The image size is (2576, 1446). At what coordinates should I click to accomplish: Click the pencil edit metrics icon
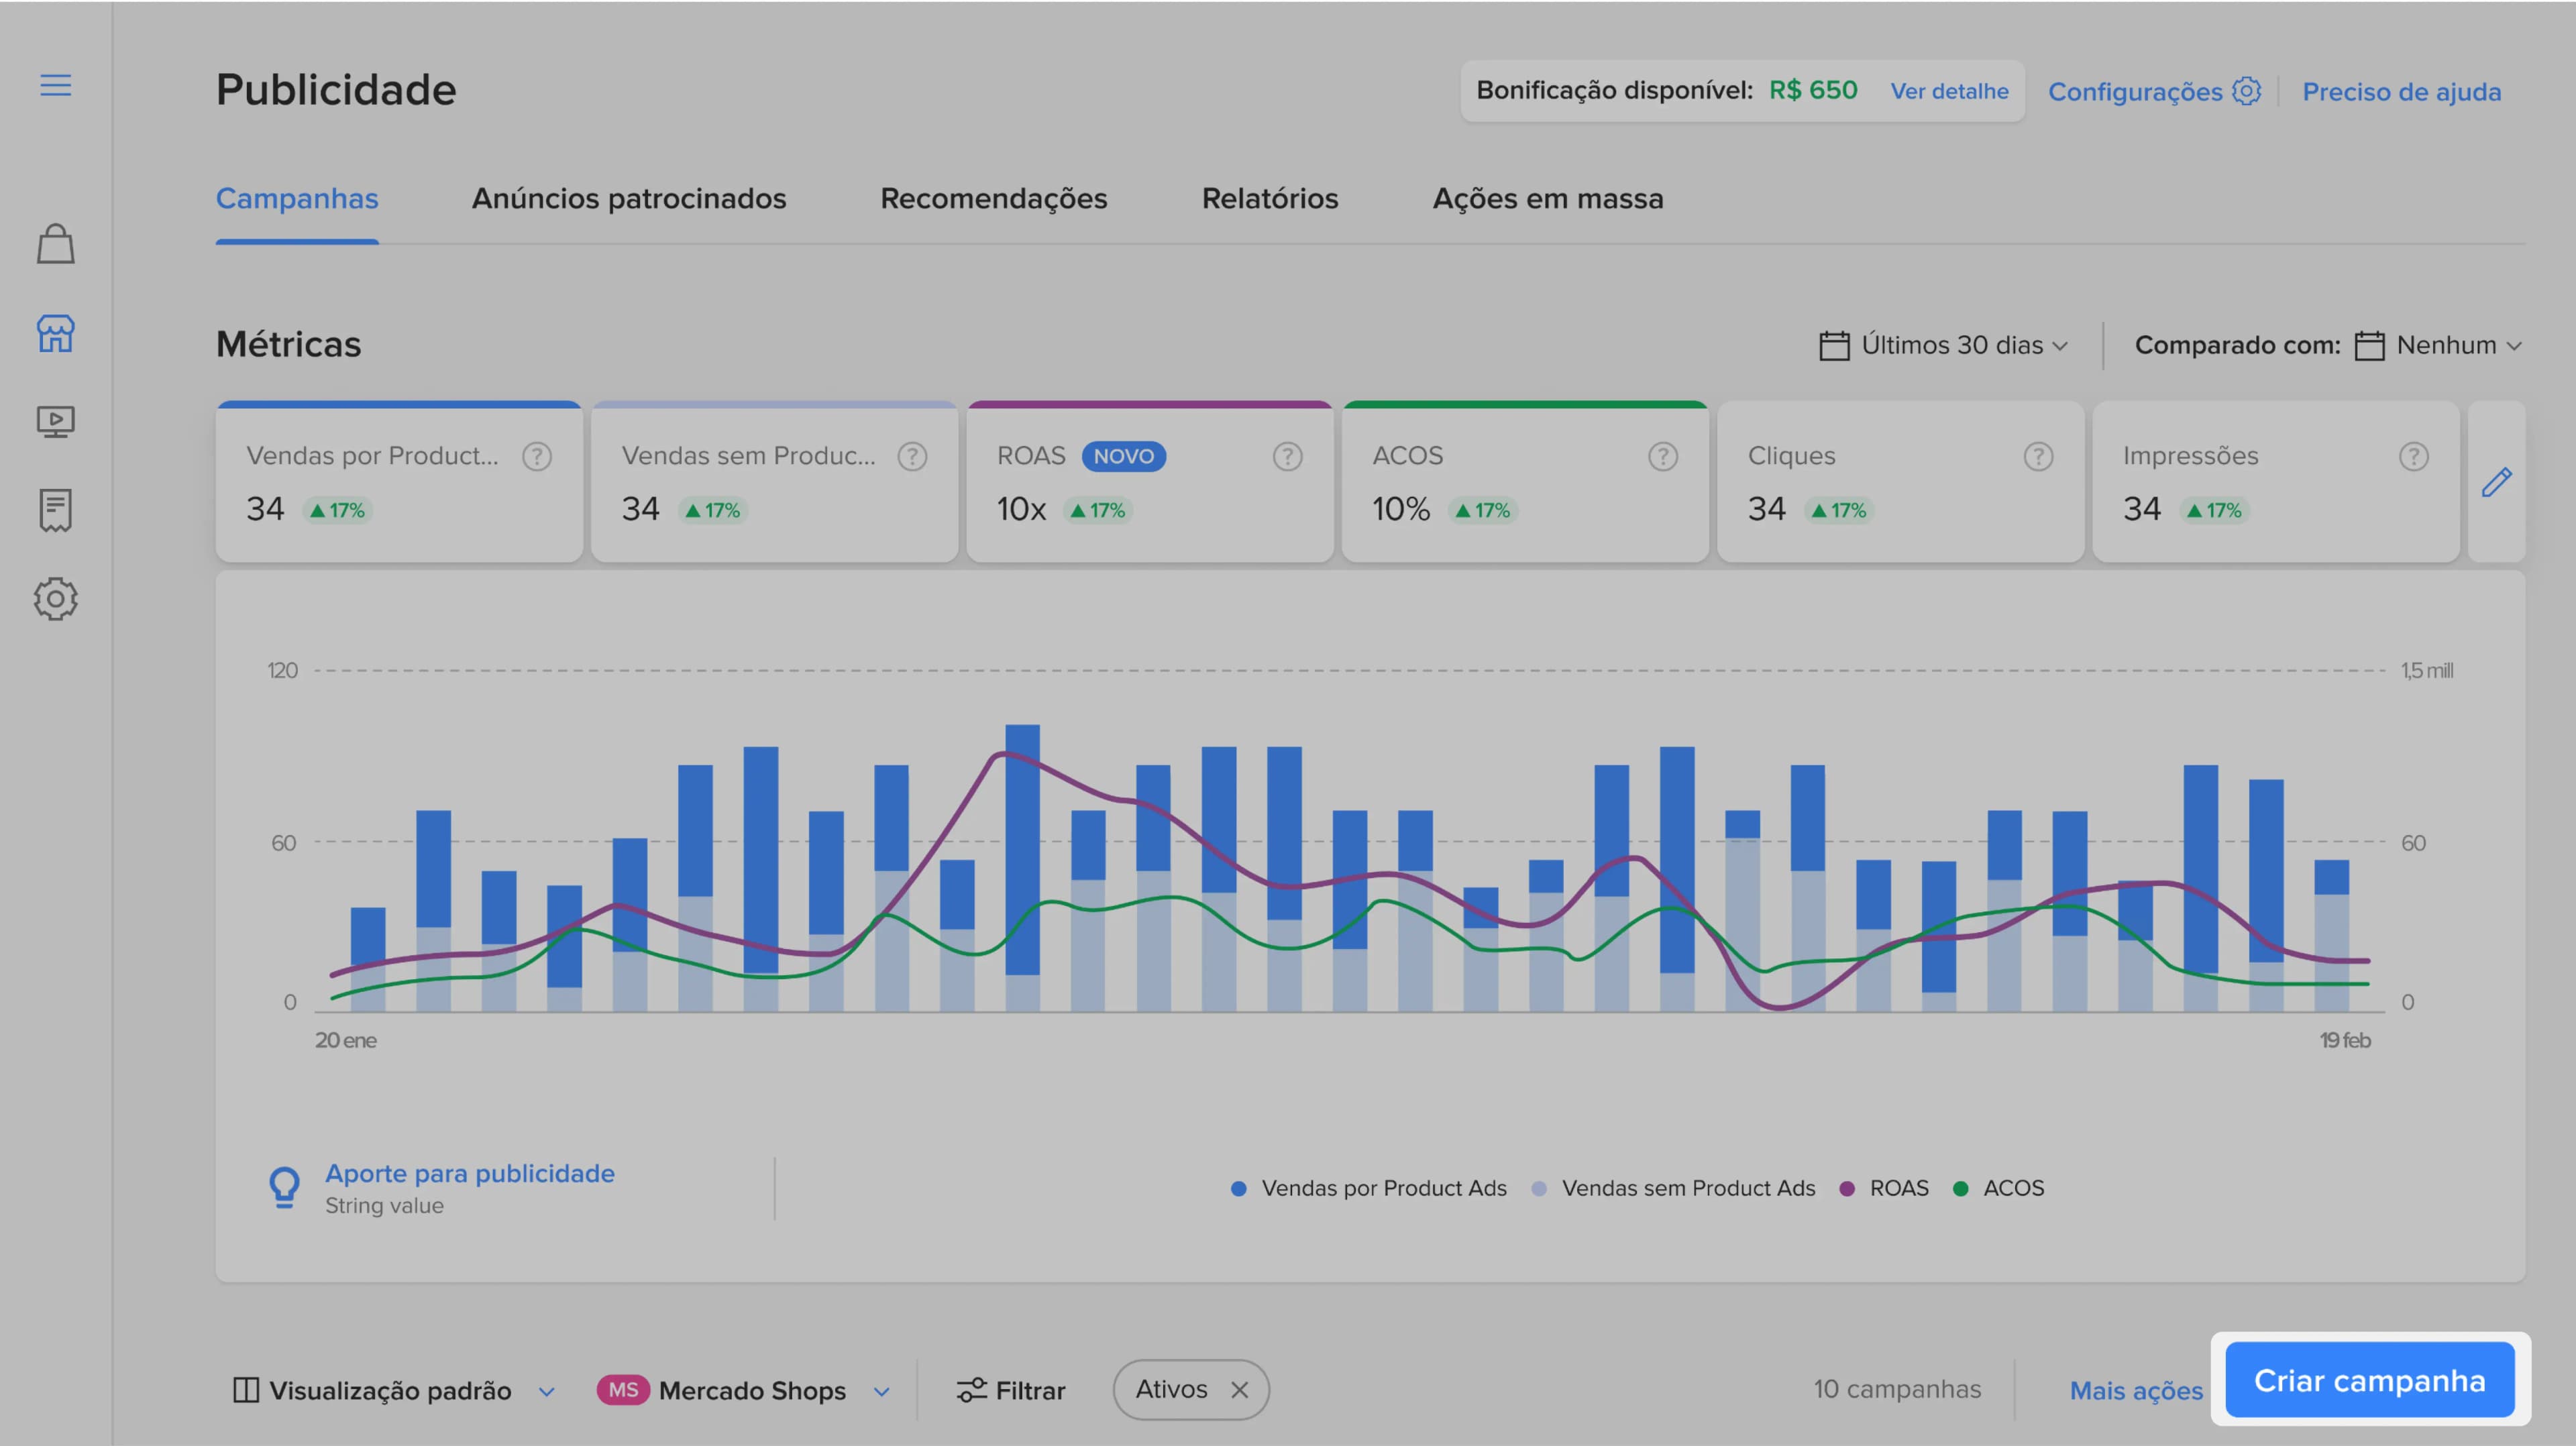point(2496,482)
